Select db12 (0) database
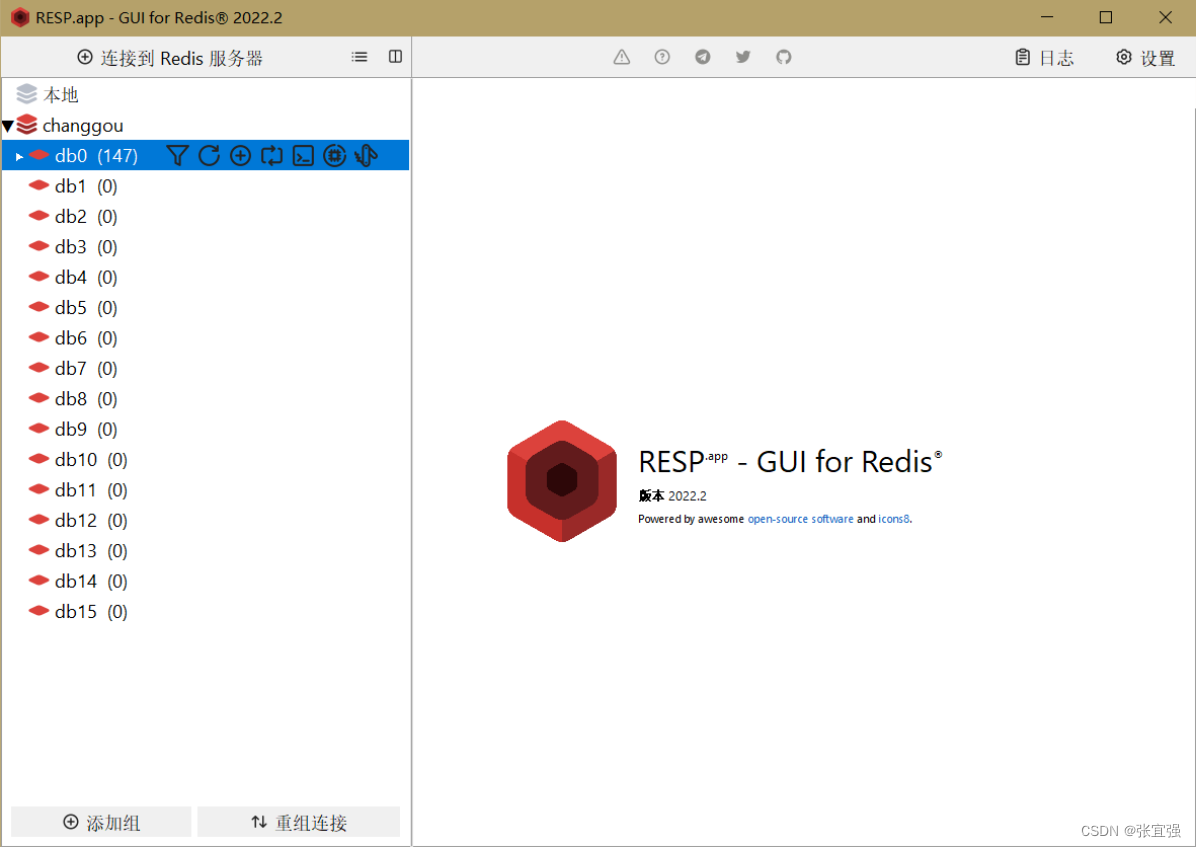The image size is (1196, 847). pyautogui.click(x=206, y=520)
